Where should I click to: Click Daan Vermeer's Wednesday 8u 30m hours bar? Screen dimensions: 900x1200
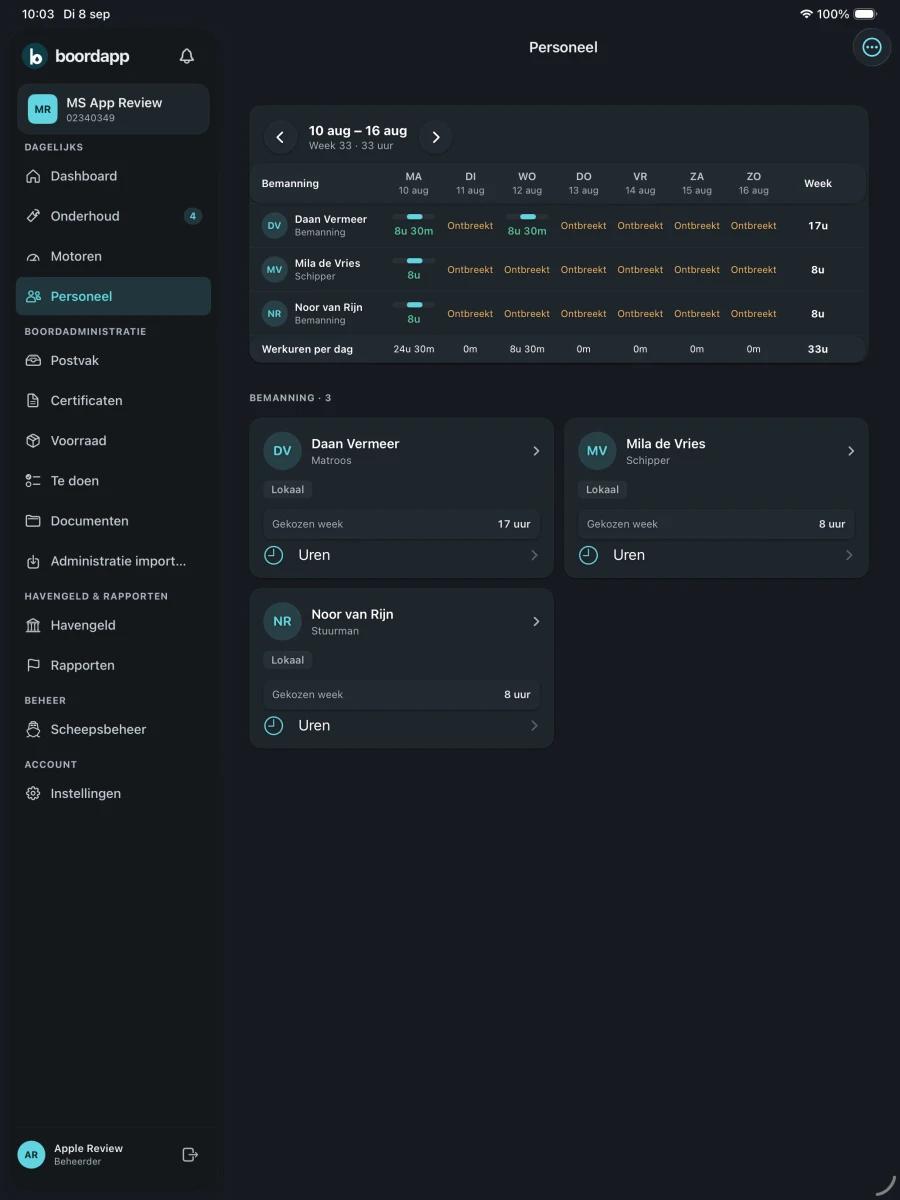(527, 216)
